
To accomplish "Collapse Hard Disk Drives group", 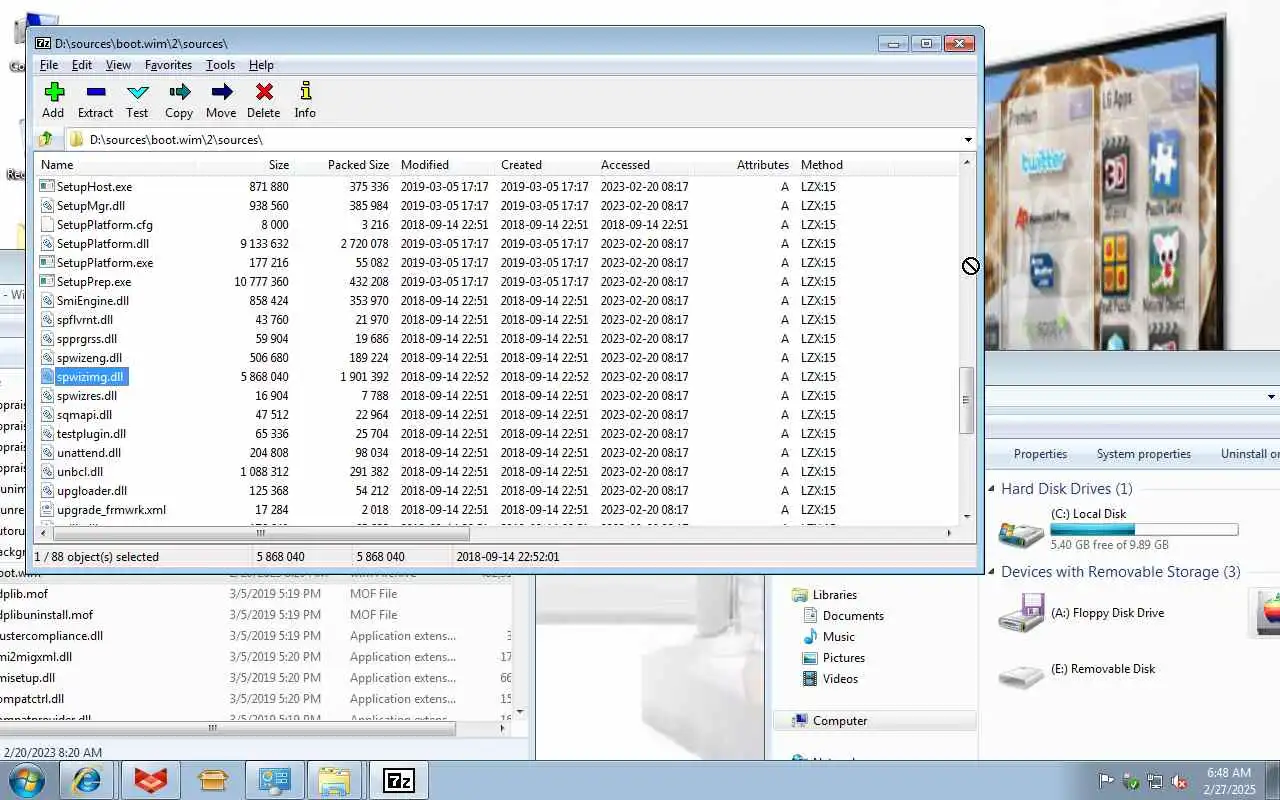I will point(992,489).
